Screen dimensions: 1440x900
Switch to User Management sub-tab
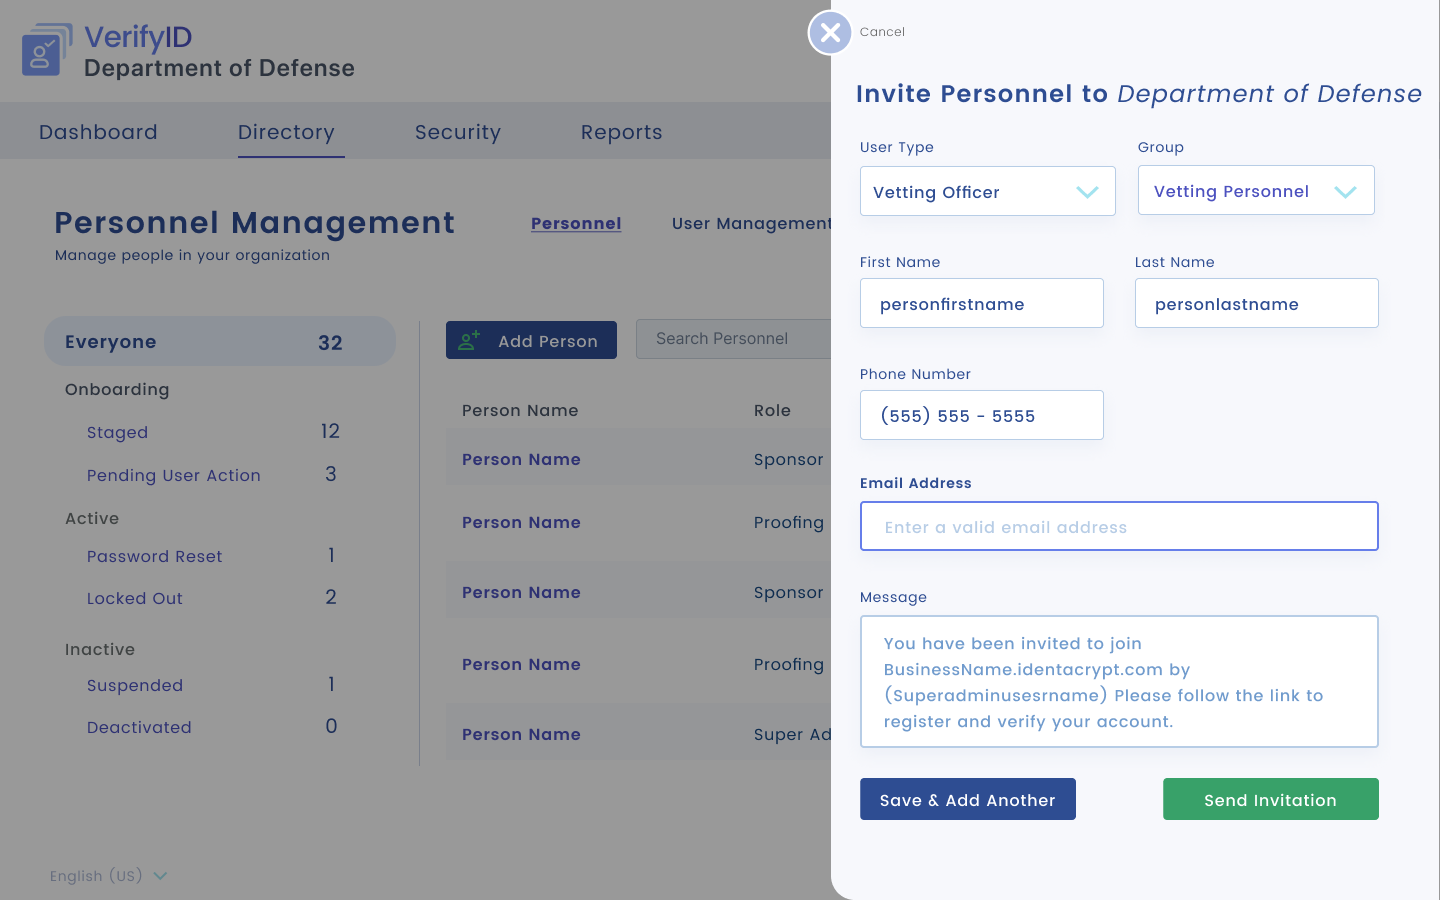tap(751, 223)
